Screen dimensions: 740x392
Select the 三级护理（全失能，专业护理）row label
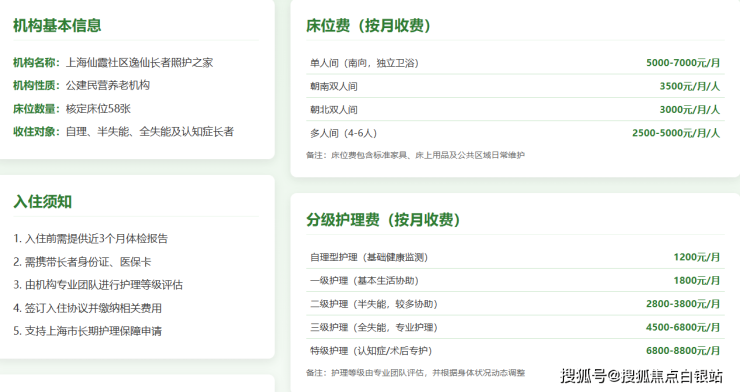click(x=373, y=327)
